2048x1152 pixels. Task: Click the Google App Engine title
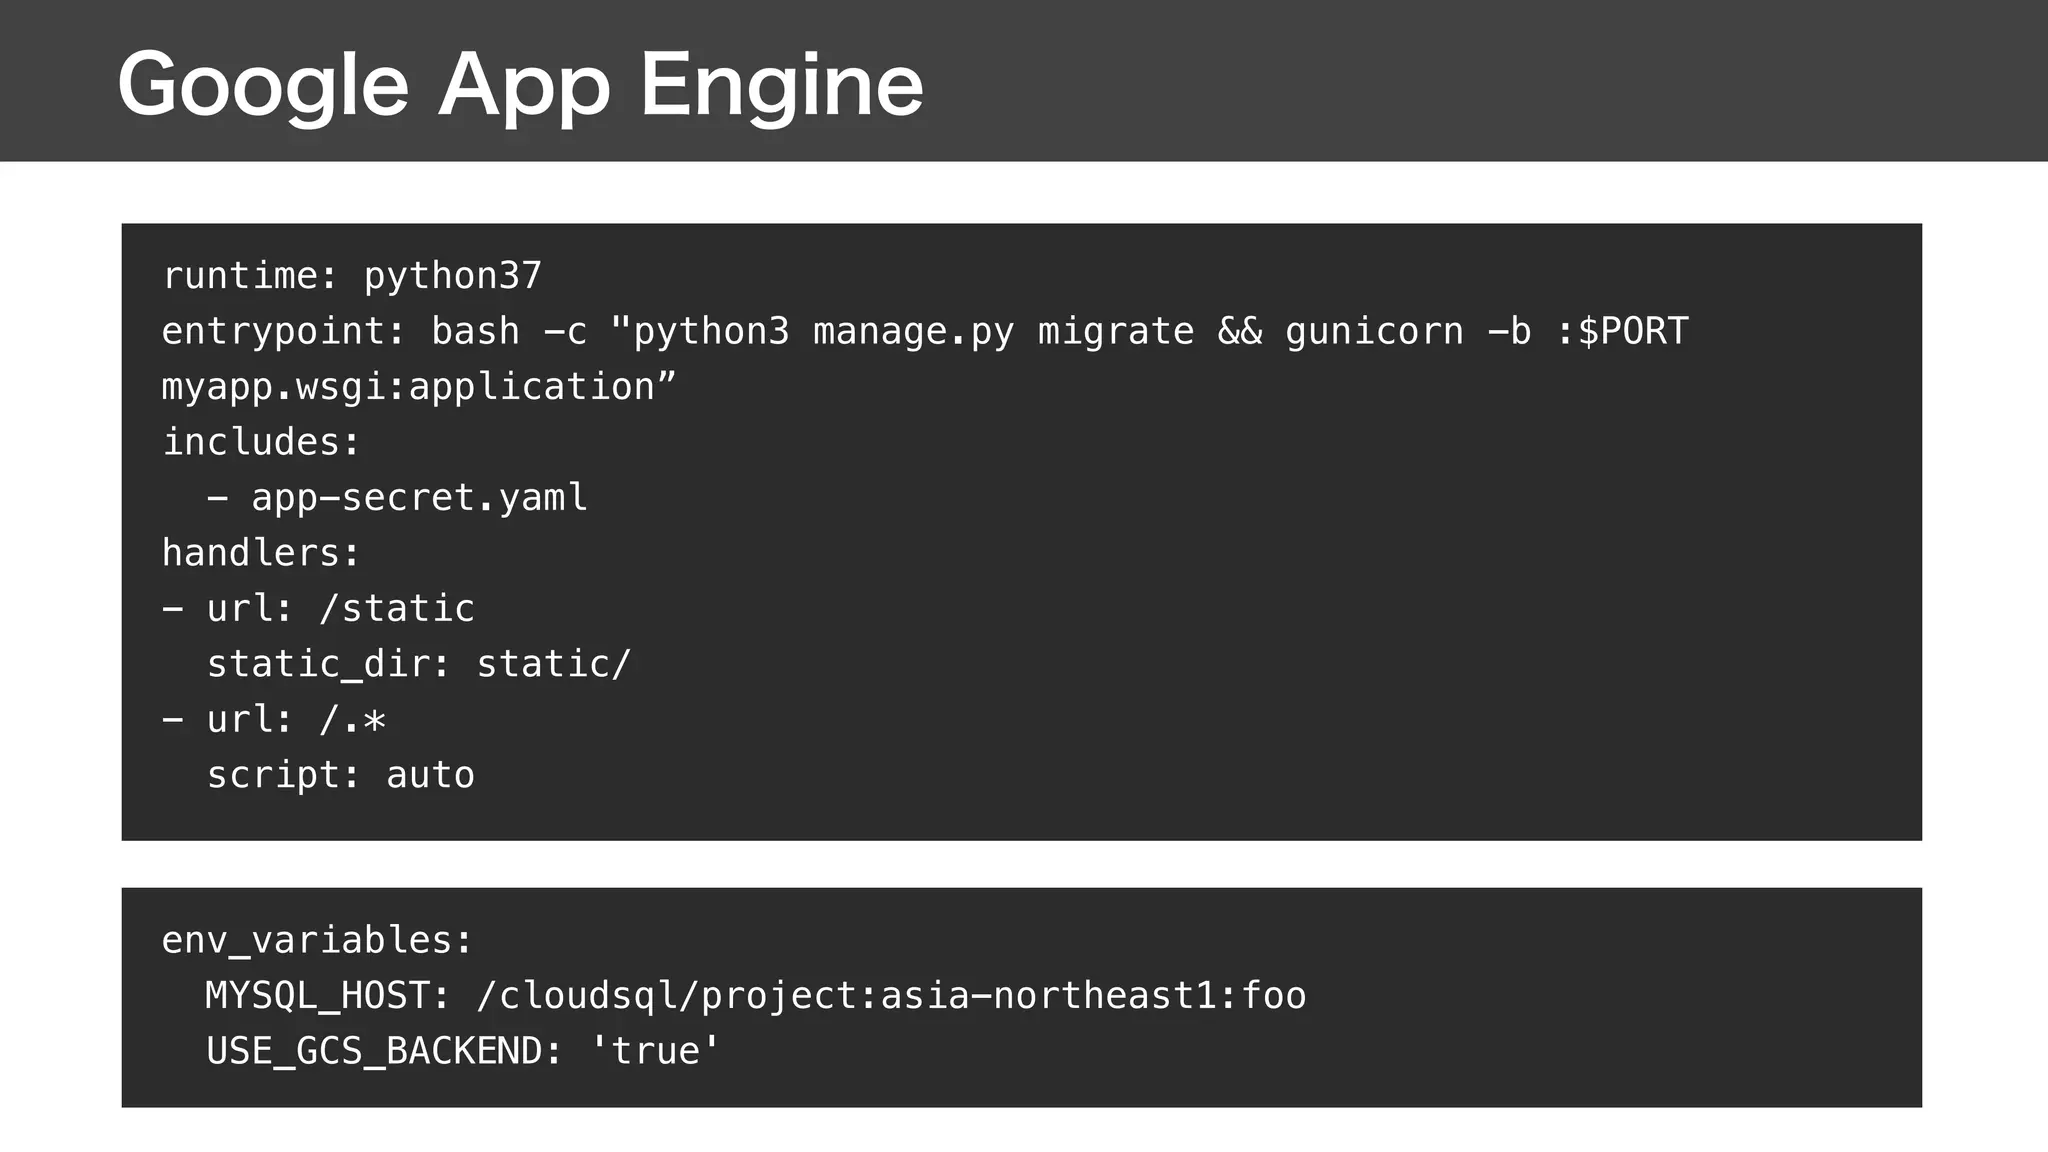520,86
